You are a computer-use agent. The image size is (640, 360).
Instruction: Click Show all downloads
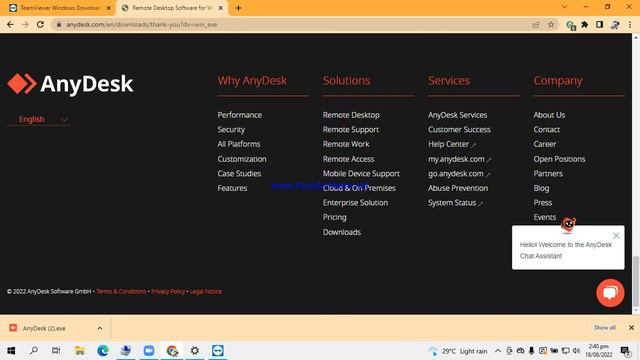point(604,328)
